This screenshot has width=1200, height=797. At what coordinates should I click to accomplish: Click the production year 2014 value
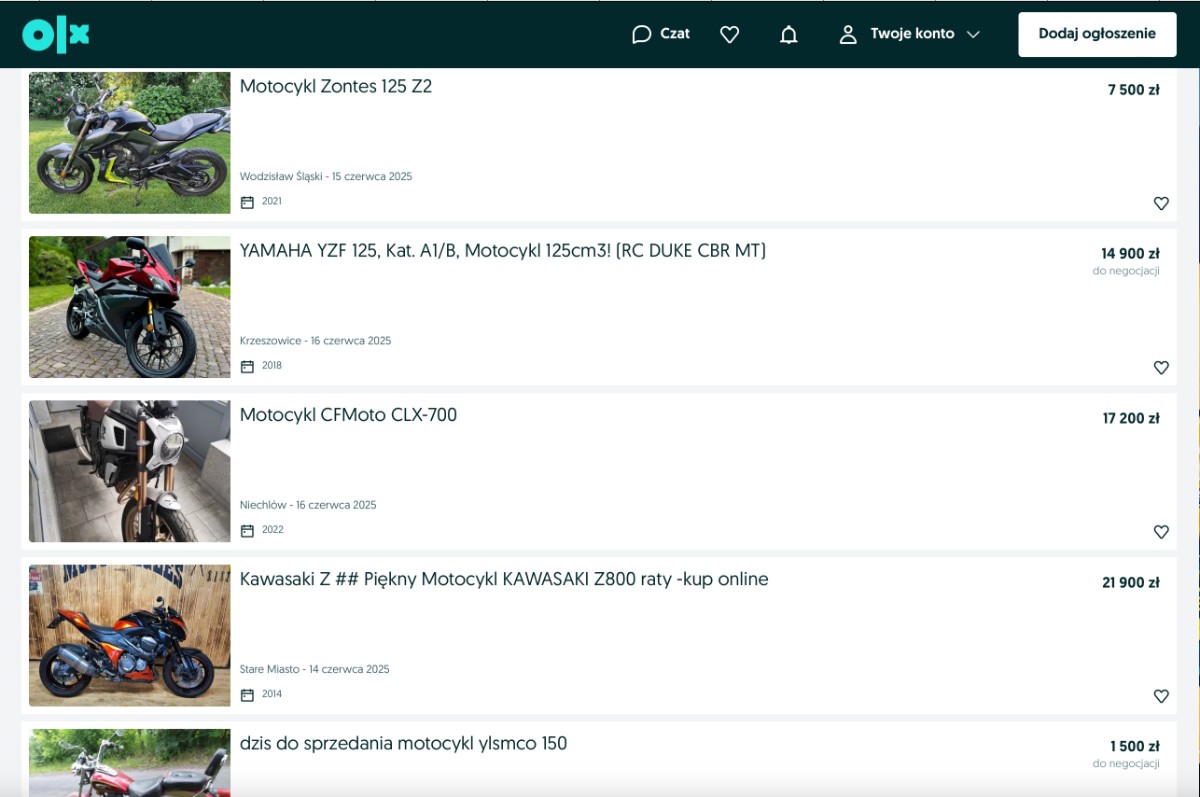[272, 693]
